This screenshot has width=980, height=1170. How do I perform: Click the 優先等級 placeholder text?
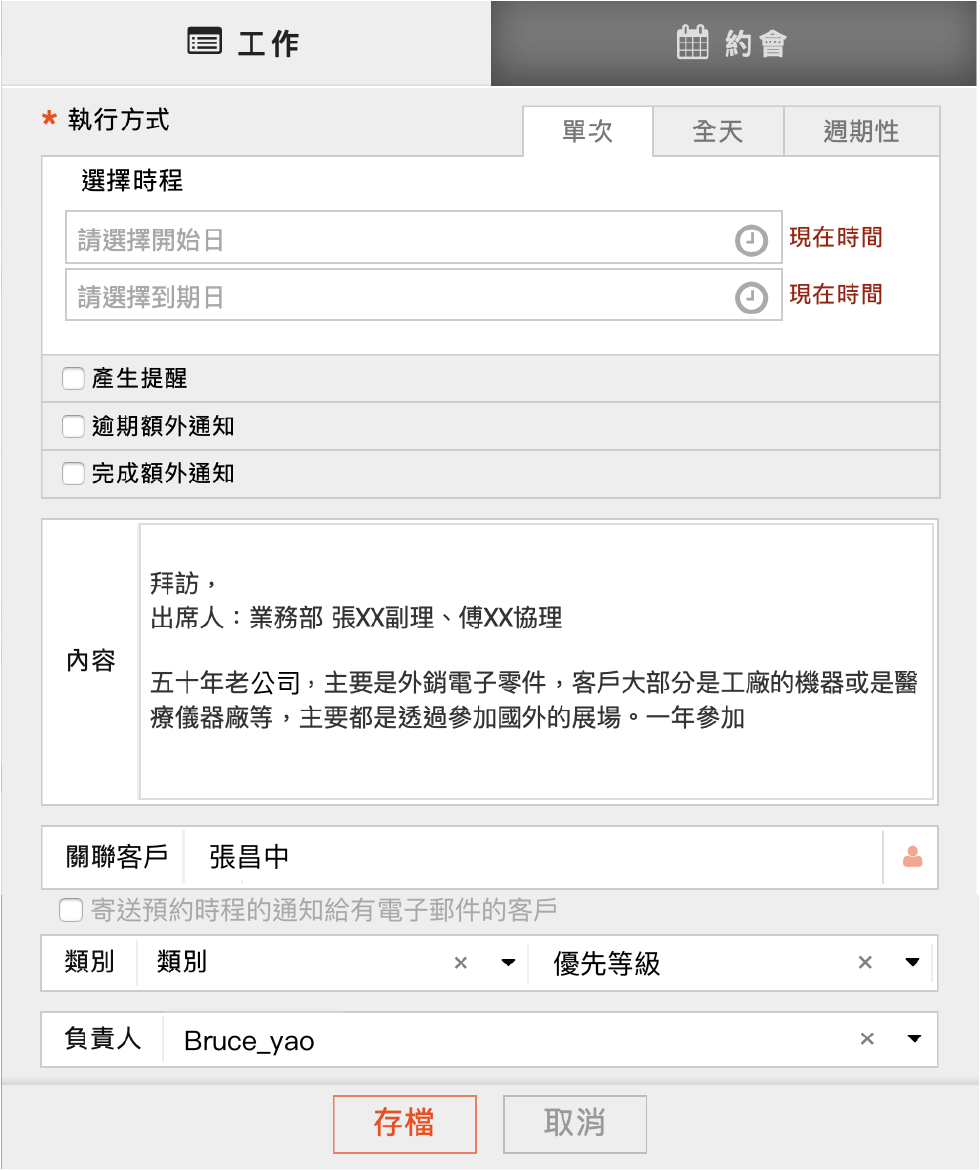point(607,963)
